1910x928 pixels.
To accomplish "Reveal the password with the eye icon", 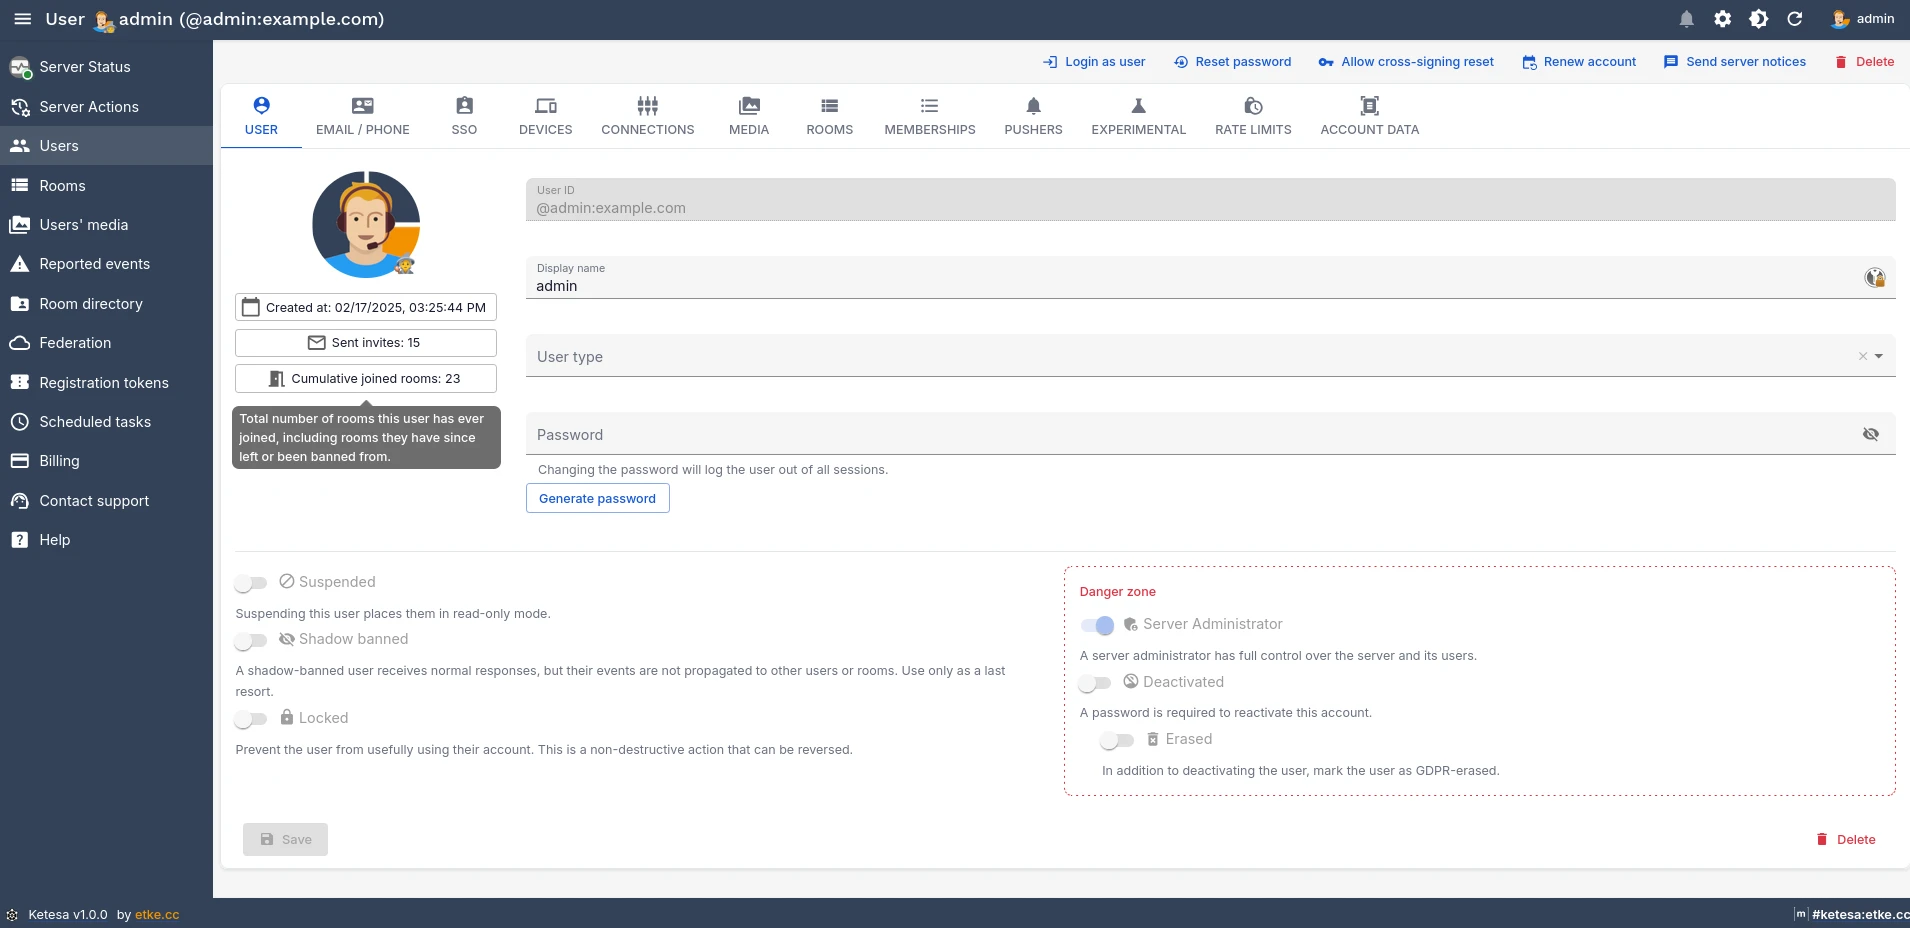I will click(x=1871, y=434).
